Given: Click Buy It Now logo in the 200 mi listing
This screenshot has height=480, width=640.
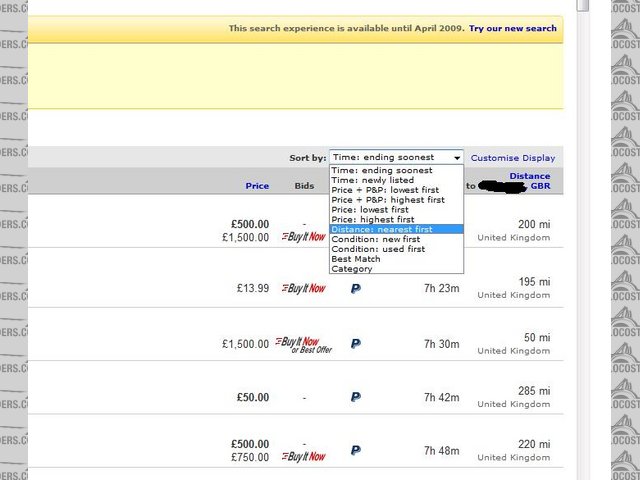Looking at the screenshot, I should tap(304, 237).
